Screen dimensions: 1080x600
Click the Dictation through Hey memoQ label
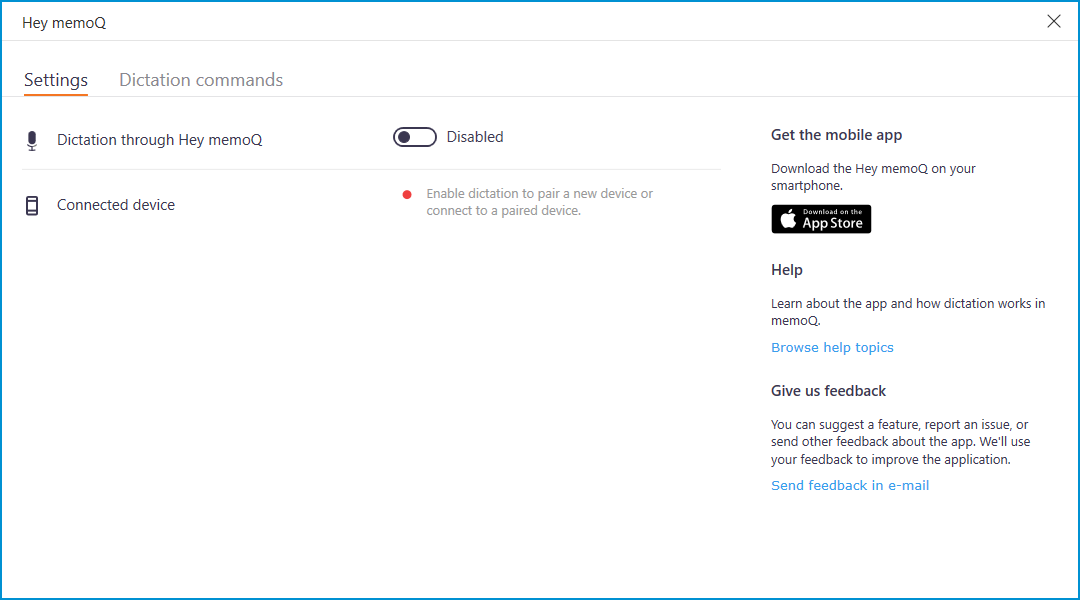(160, 140)
